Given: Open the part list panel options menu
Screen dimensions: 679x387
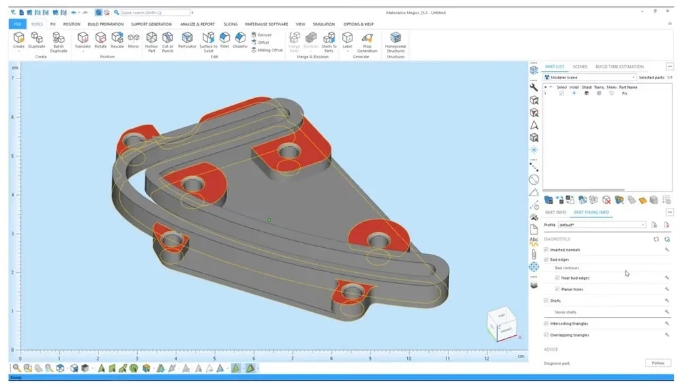Looking at the screenshot, I should [x=670, y=67].
